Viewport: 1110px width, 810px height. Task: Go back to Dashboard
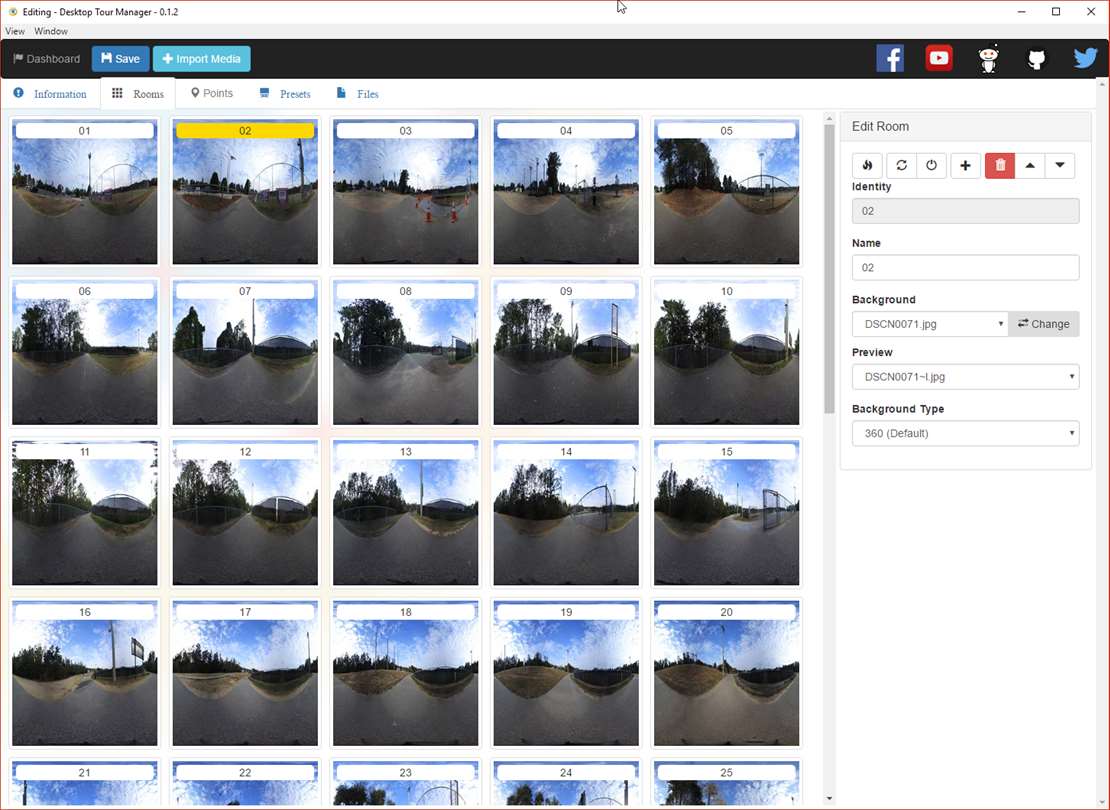click(x=47, y=59)
